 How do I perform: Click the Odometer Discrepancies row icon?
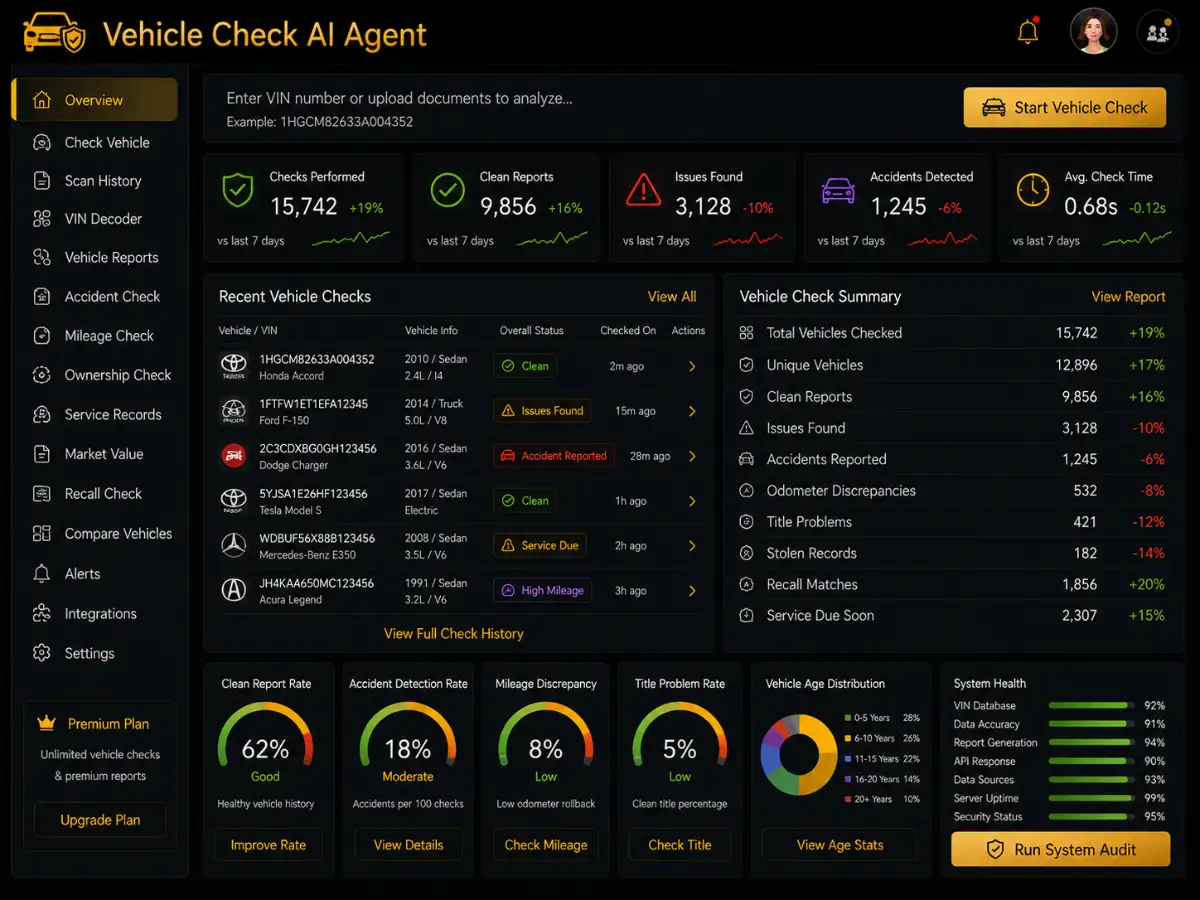[746, 491]
